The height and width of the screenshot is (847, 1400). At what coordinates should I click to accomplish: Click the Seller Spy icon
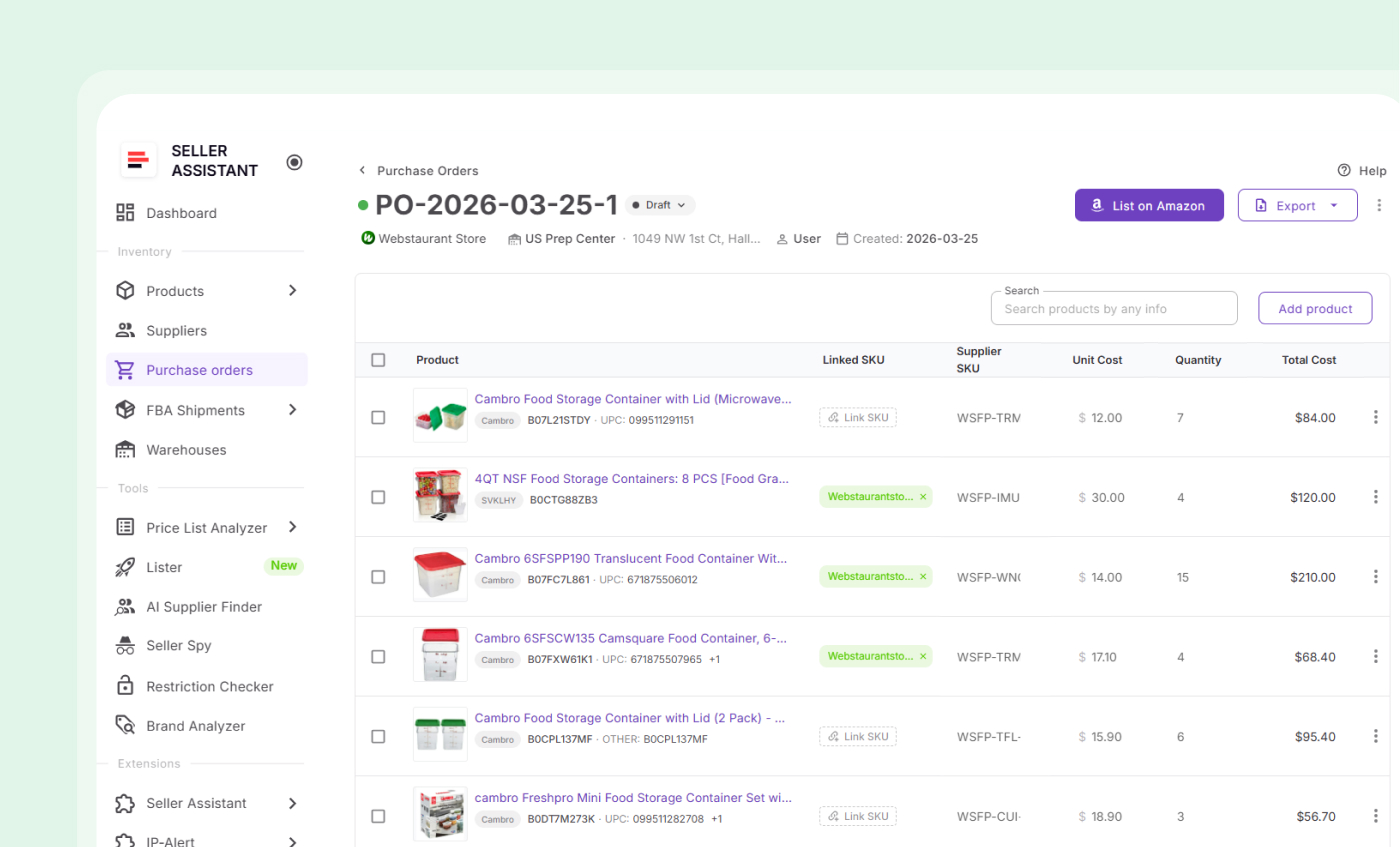pos(125,646)
